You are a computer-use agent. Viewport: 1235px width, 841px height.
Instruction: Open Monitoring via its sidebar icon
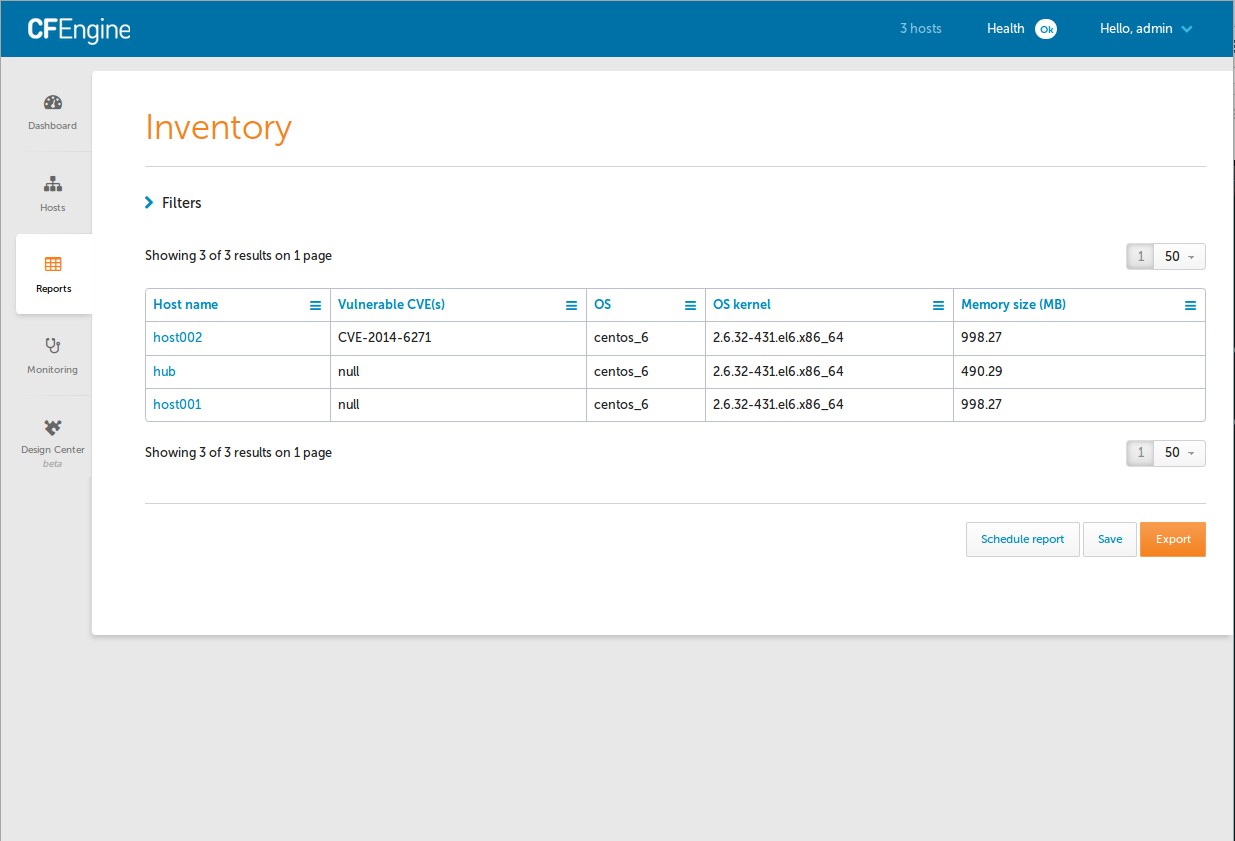point(52,354)
